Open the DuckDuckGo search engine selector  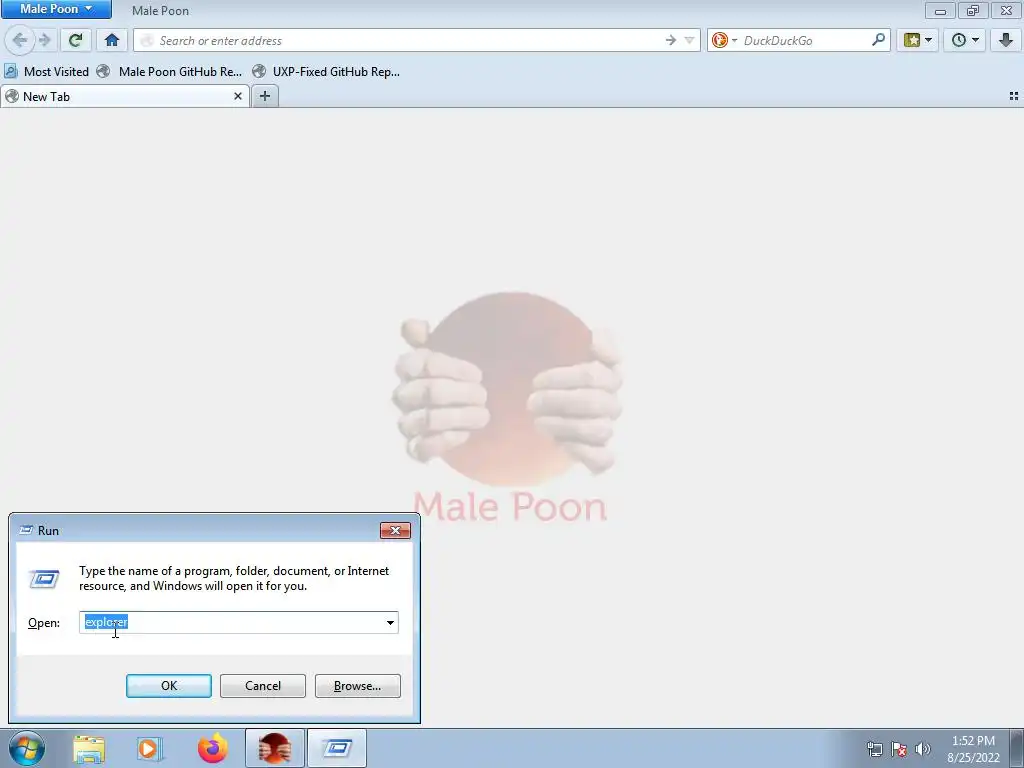(x=724, y=40)
